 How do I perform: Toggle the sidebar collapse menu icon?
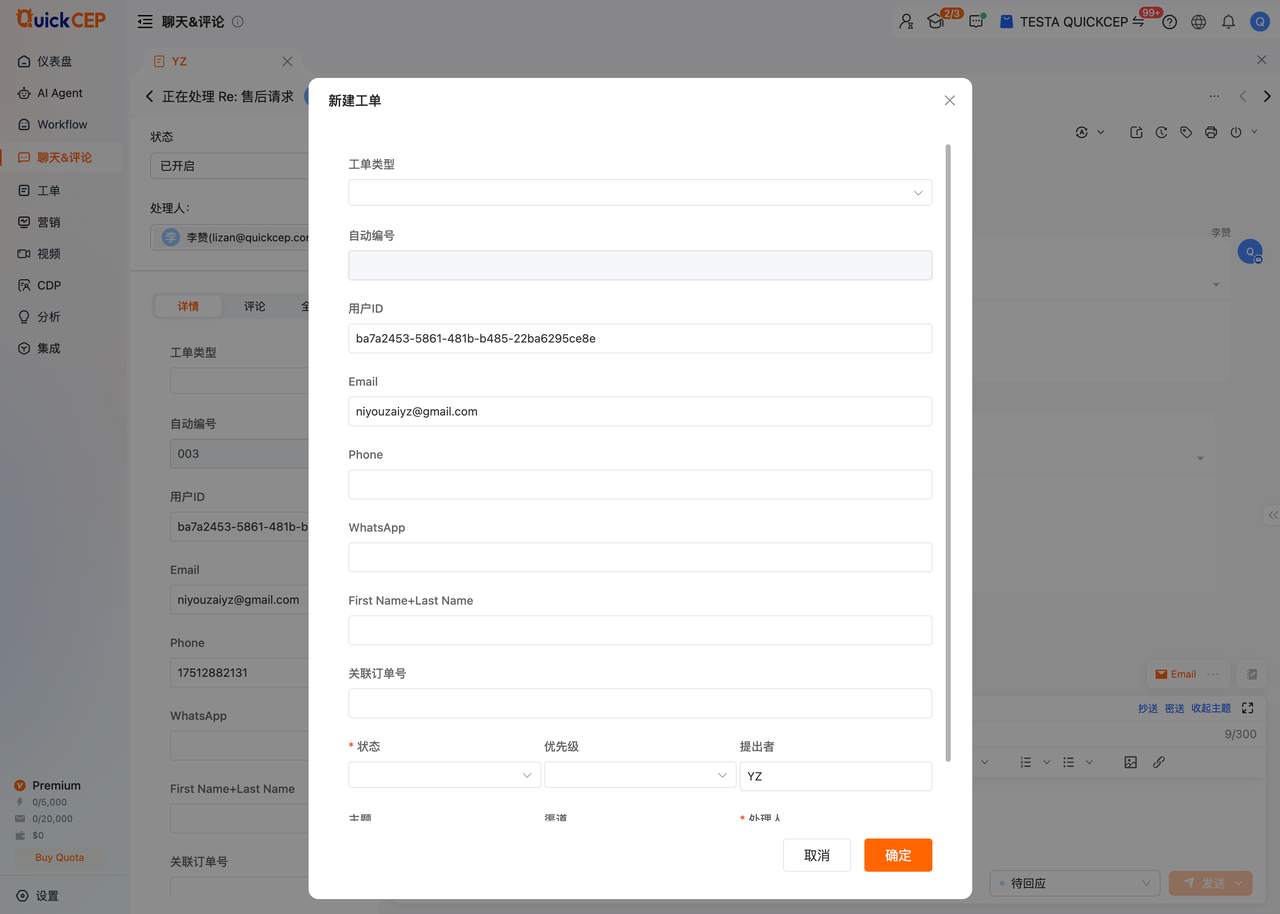pos(145,22)
